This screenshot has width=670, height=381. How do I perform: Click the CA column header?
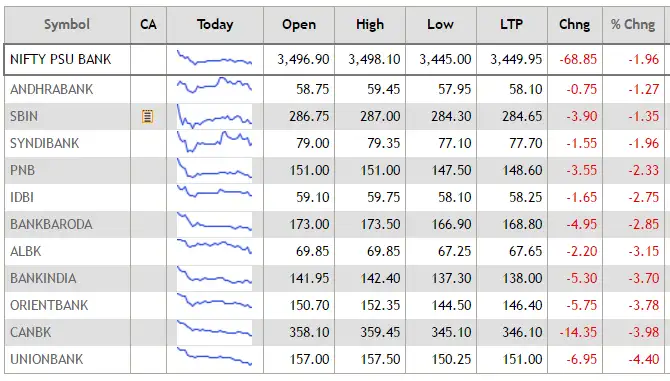[x=148, y=24]
